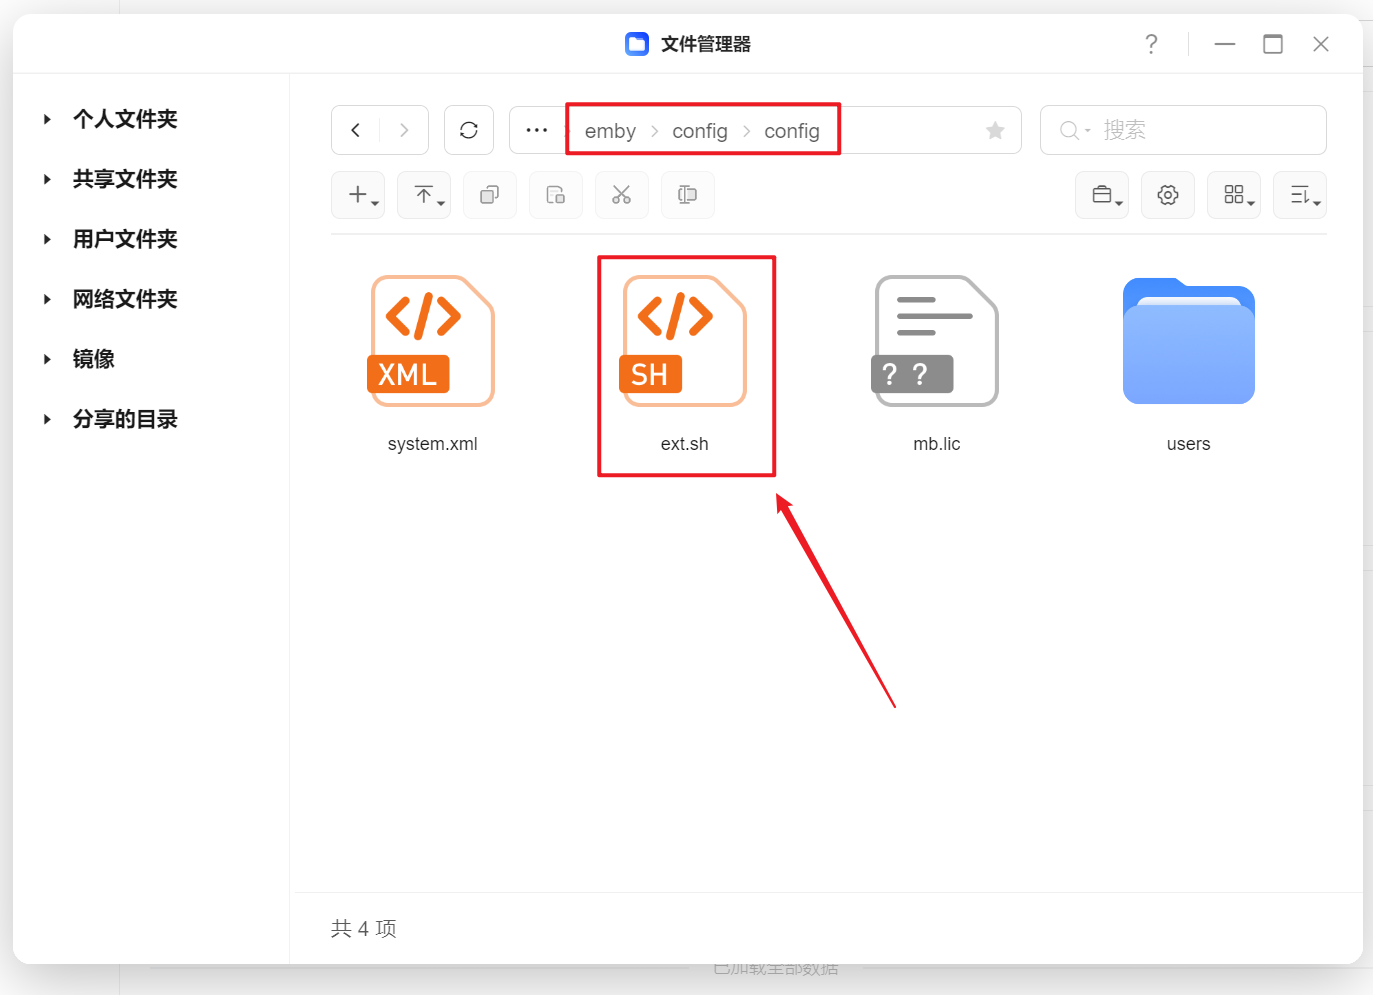Go forward with the right chevron
This screenshot has width=1373, height=995.
click(x=404, y=130)
